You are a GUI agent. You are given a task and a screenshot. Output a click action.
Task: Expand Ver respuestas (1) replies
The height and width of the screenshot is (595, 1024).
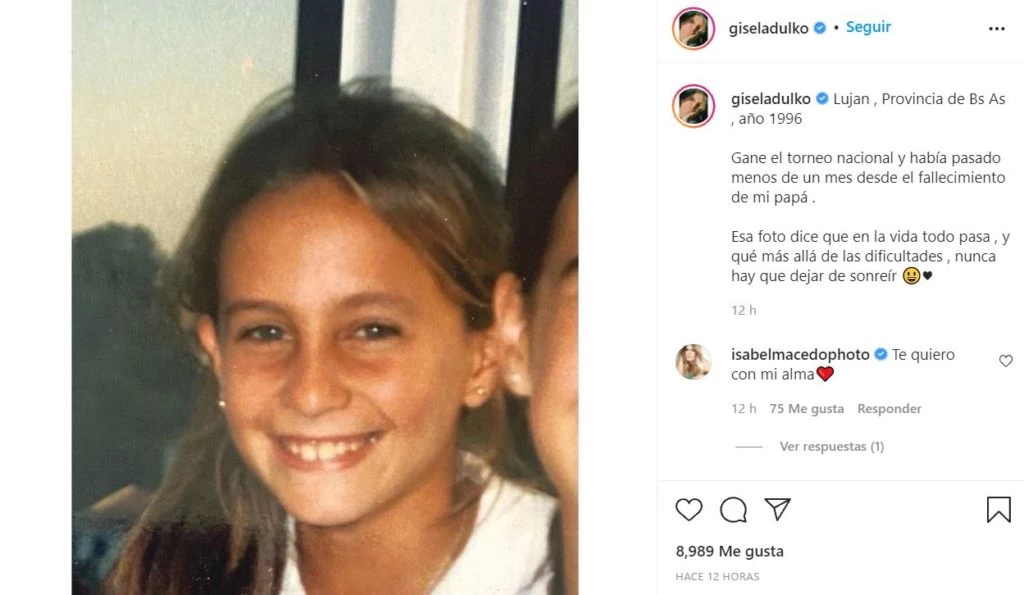click(831, 446)
